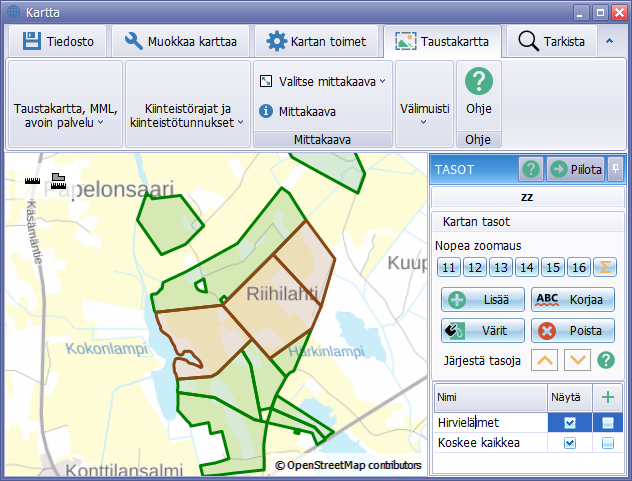Image resolution: width=632 pixels, height=481 pixels.
Task: Open Taustakartta, MML, avoin palvelu dropdown
Action: 65,104
